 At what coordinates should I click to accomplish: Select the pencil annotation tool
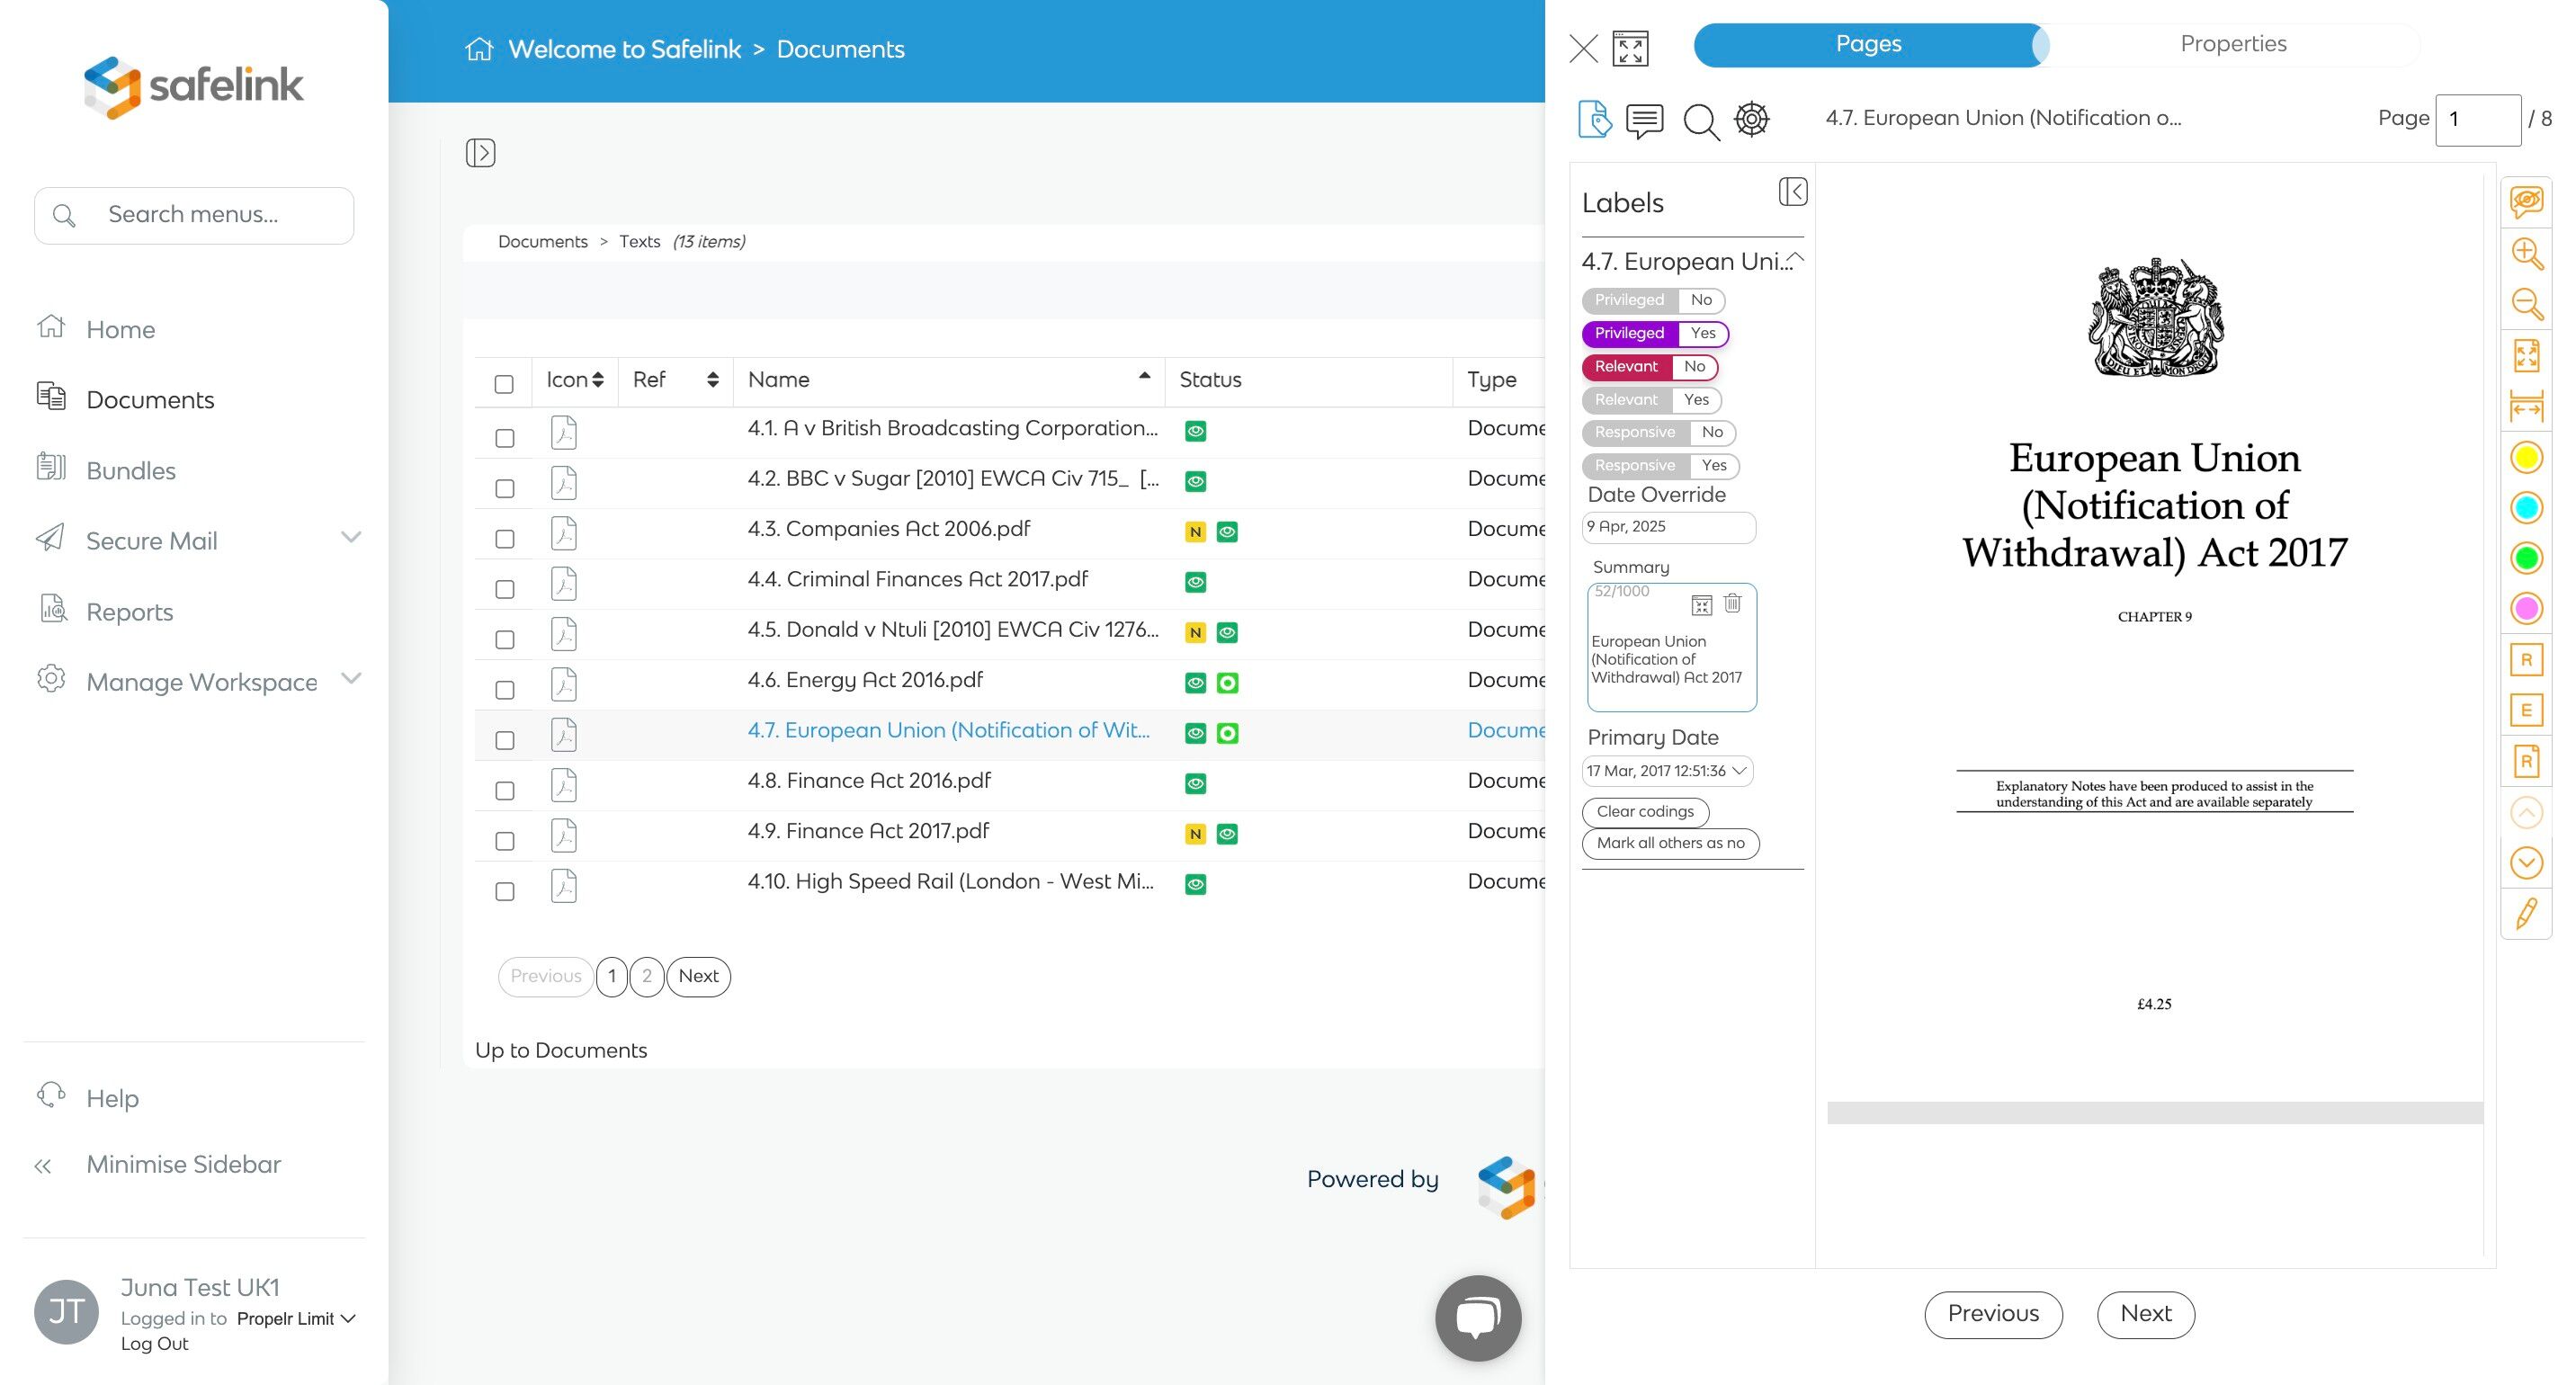pos(2526,913)
